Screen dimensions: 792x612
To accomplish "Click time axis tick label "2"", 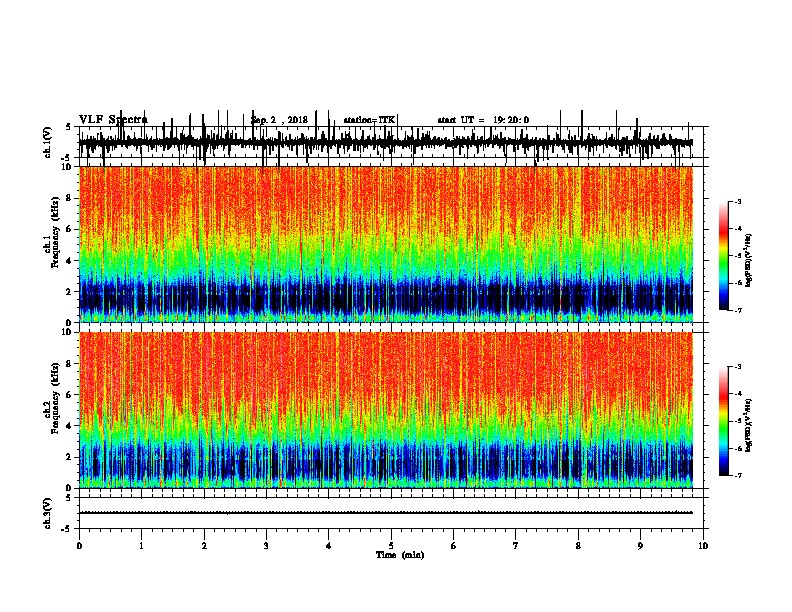I will point(204,546).
